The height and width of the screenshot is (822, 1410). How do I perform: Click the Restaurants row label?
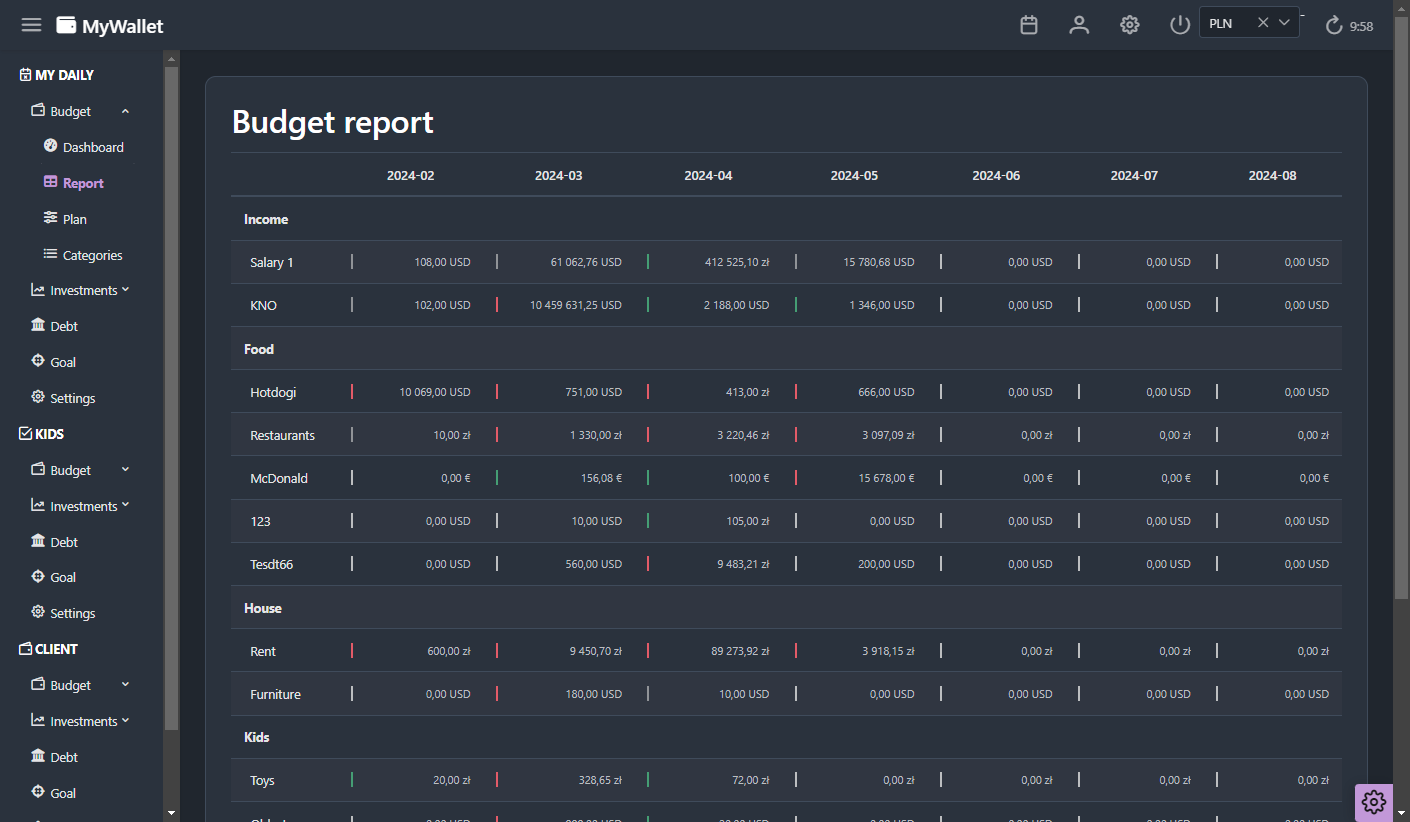[x=282, y=435]
